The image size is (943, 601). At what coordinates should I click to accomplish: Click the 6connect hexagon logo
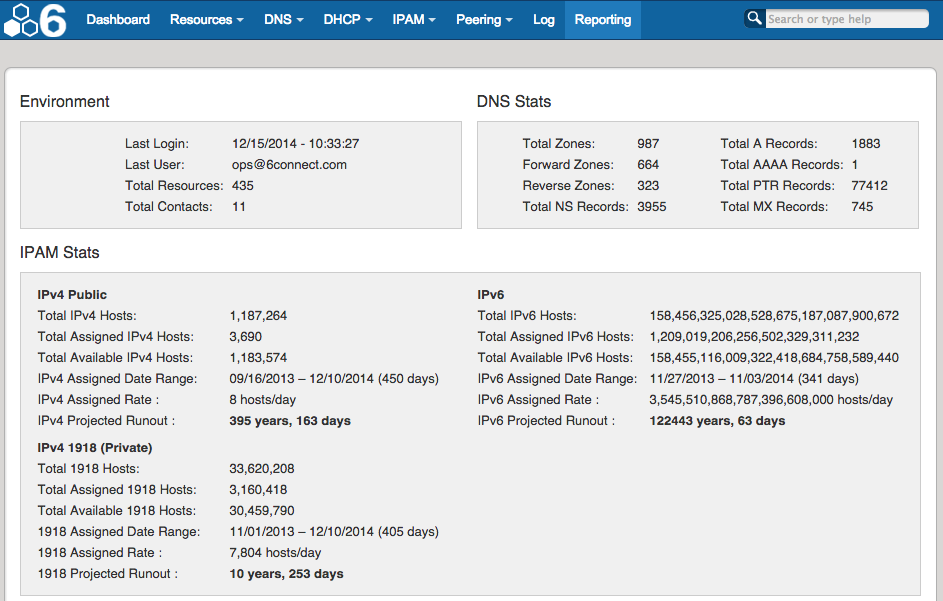(35, 20)
